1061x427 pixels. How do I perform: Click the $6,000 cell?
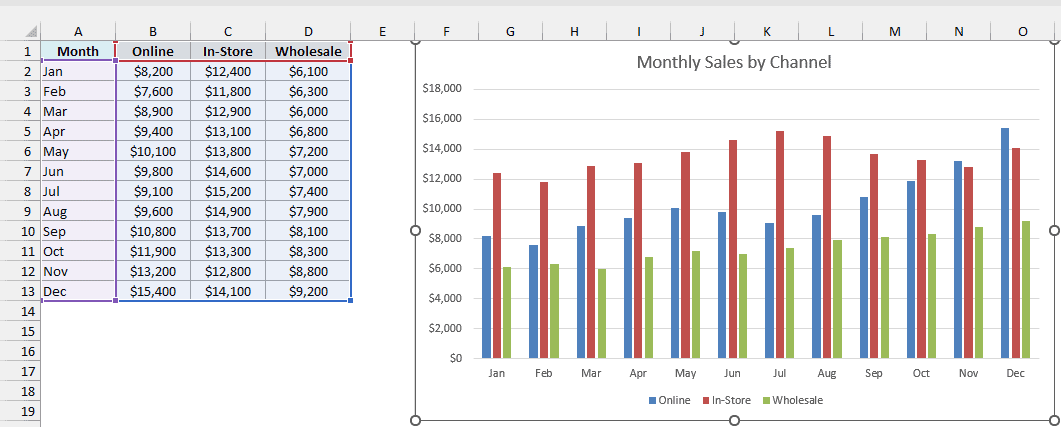[x=309, y=112]
